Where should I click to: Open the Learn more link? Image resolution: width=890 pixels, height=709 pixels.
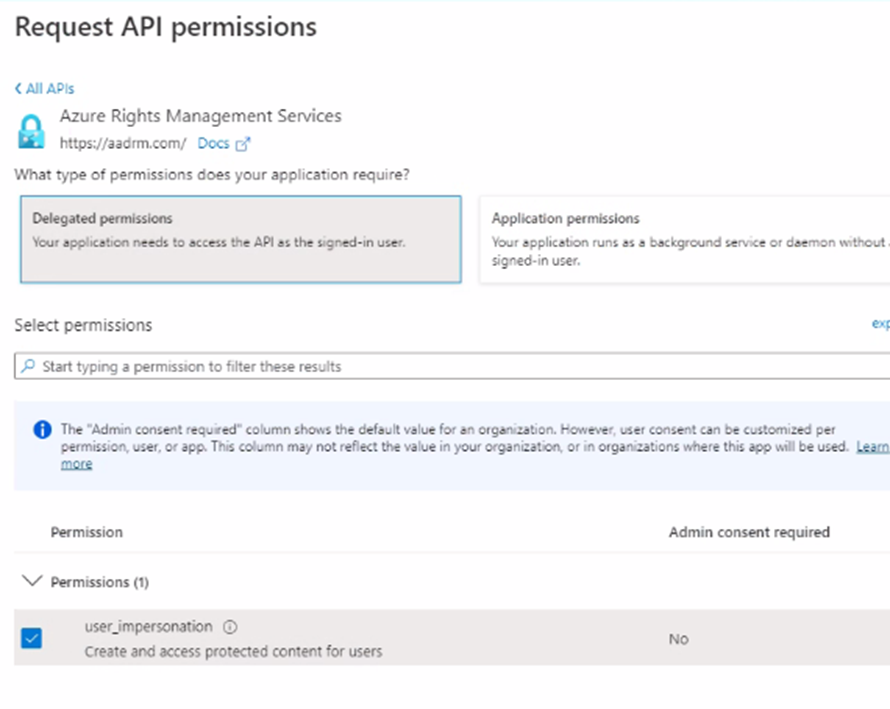[x=872, y=447]
